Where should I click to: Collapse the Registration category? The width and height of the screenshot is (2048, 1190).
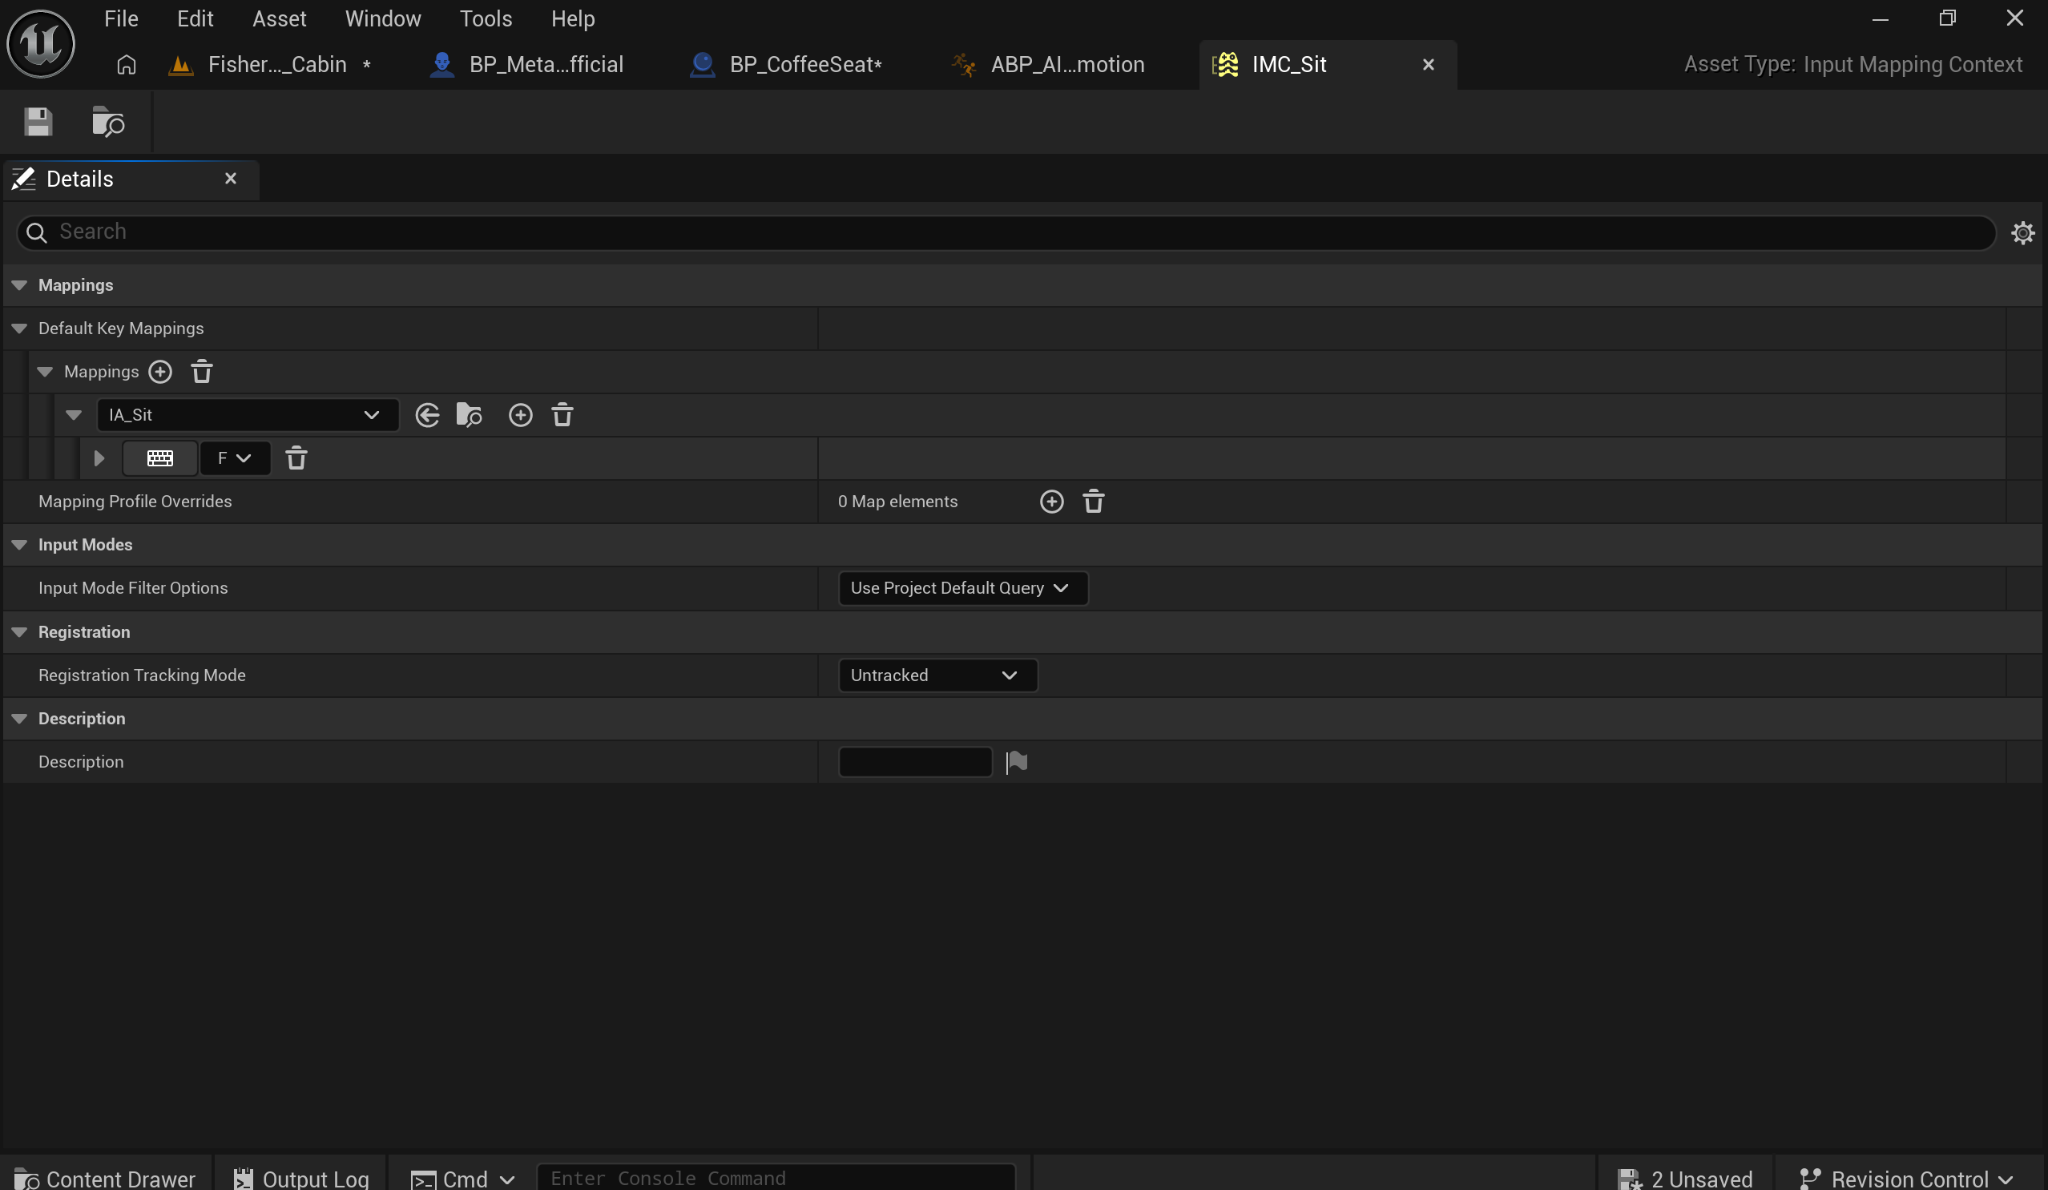pos(19,632)
